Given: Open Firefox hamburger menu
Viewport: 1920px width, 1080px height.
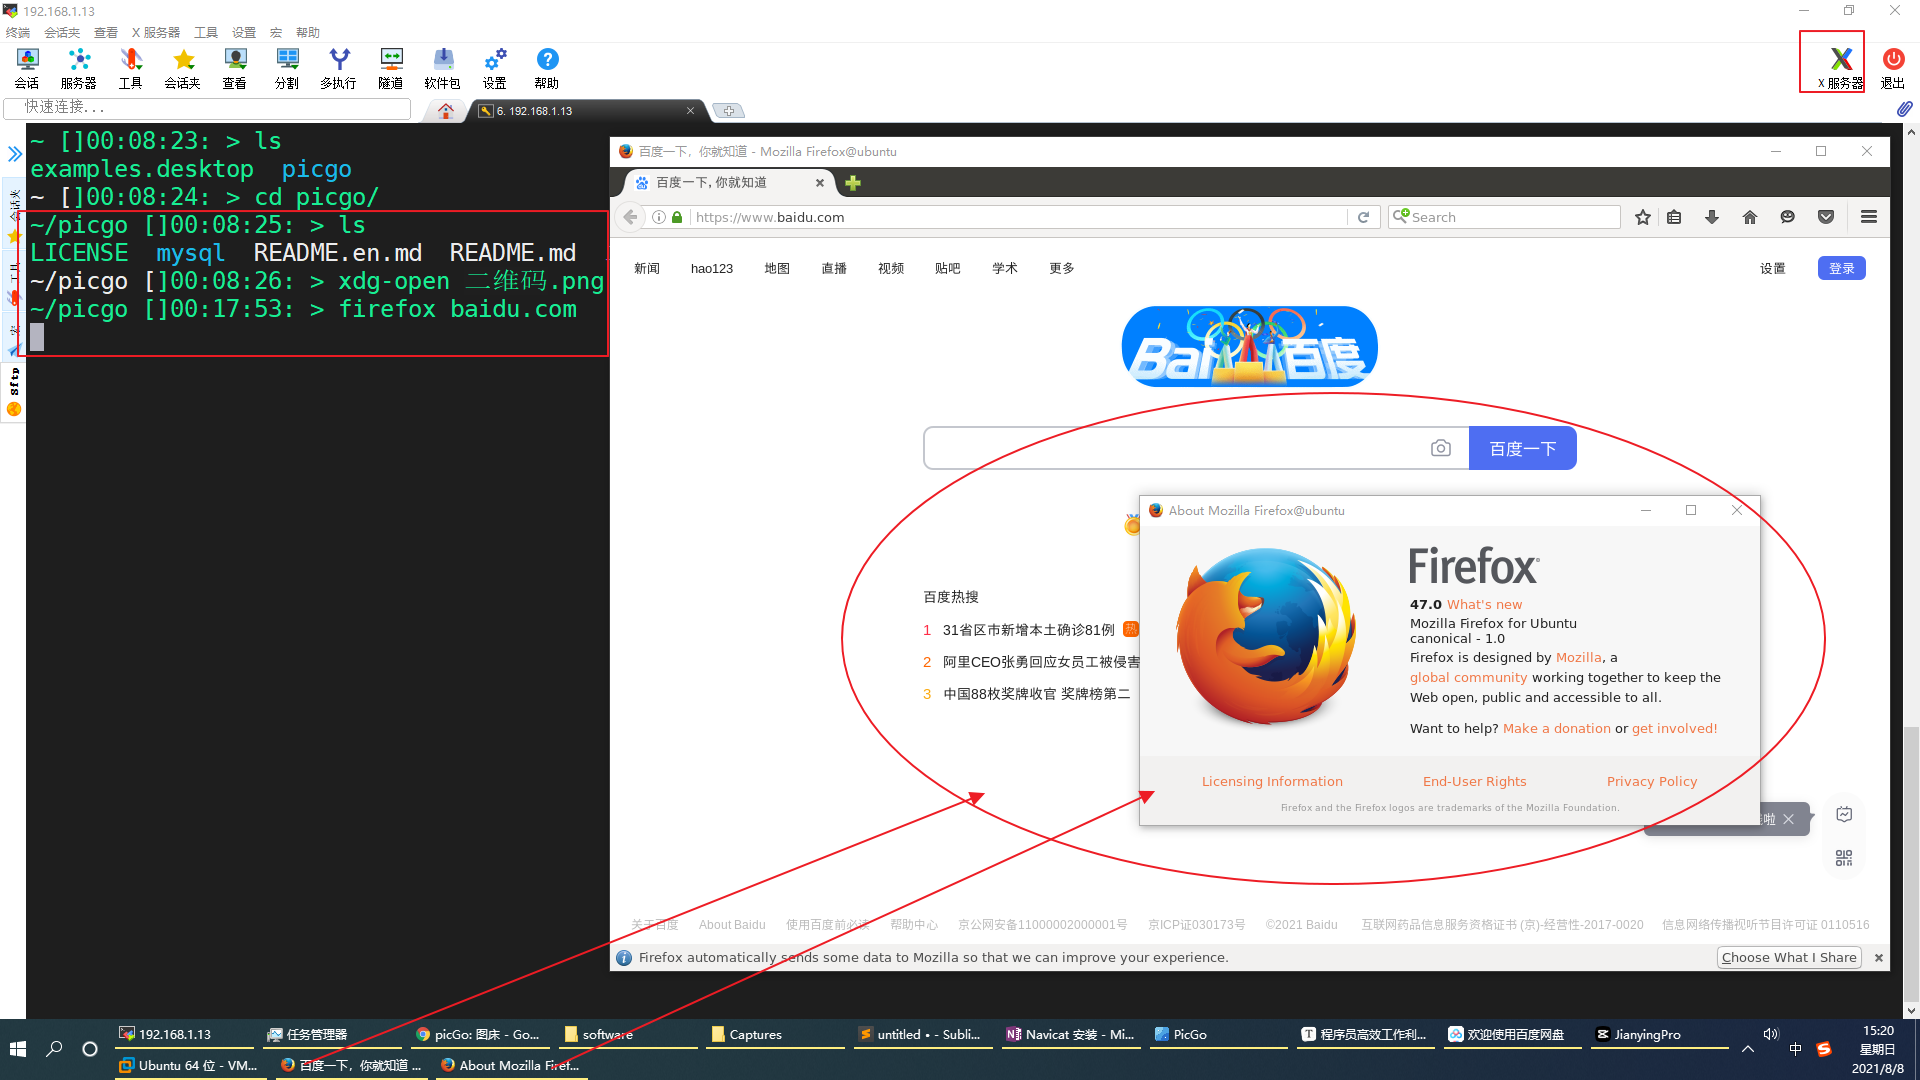Looking at the screenshot, I should (1869, 217).
